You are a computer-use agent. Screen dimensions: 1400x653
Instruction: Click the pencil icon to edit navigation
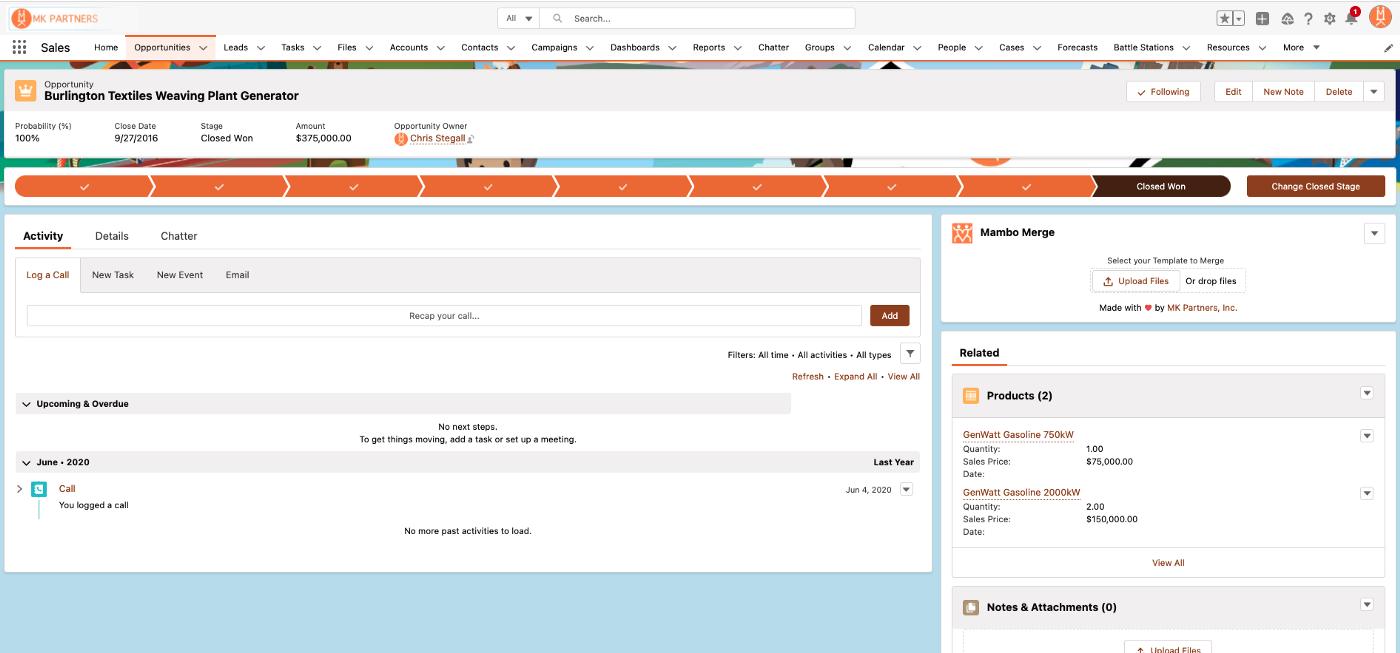[x=1388, y=47]
